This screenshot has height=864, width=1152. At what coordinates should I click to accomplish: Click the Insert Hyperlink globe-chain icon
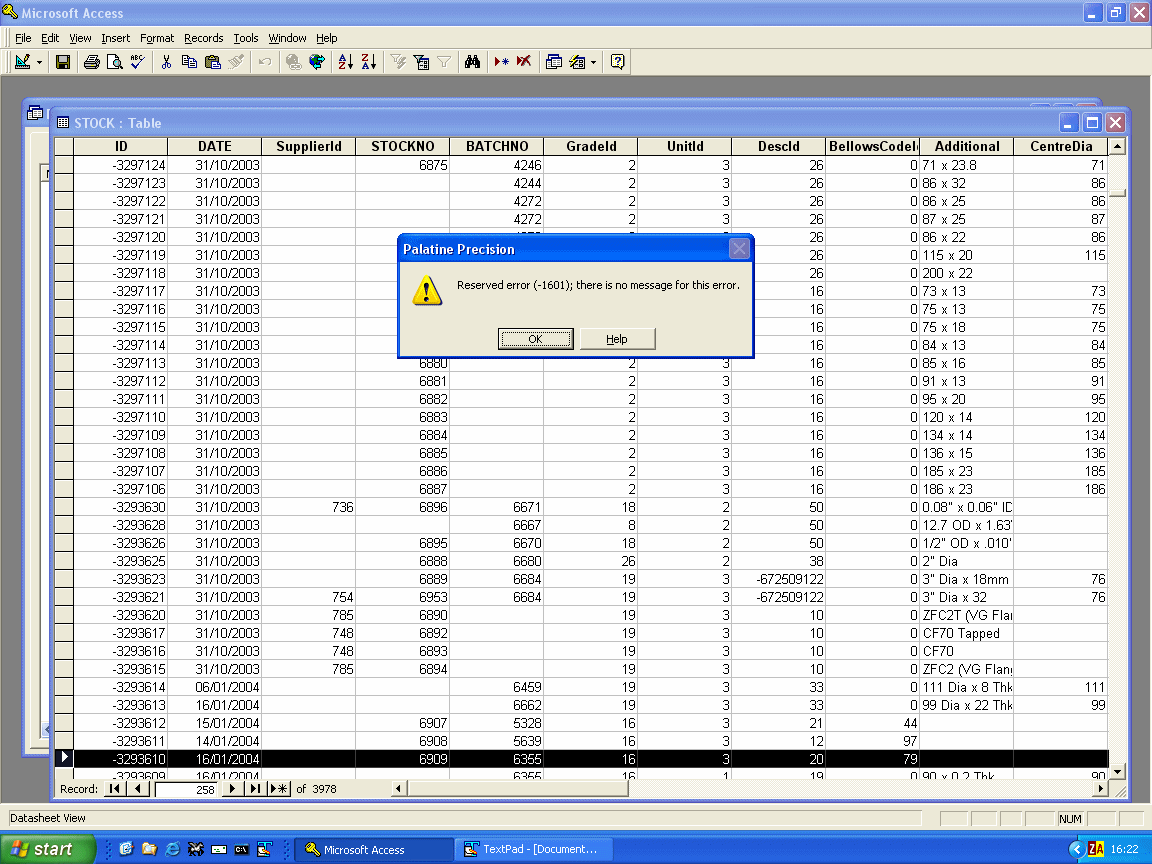(294, 62)
